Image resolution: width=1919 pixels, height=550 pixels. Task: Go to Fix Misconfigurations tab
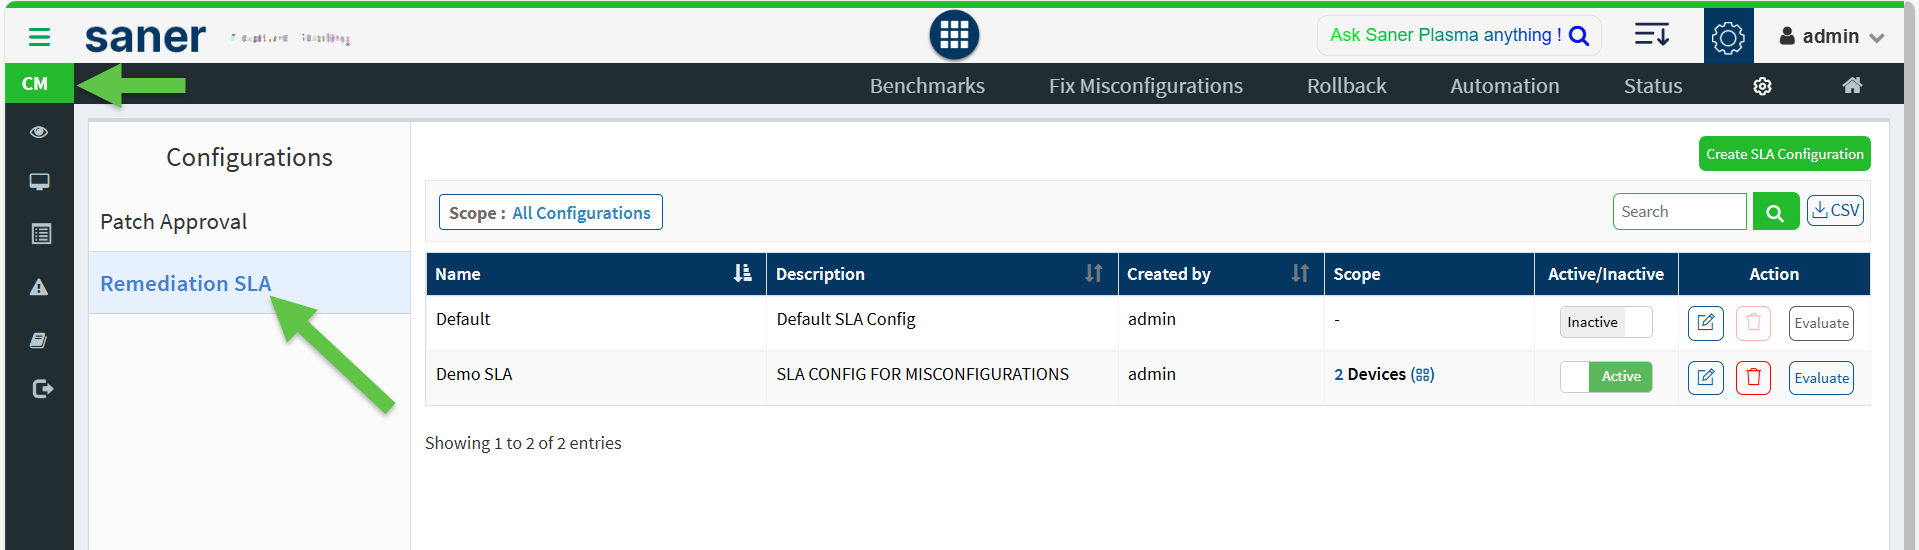click(x=1145, y=86)
